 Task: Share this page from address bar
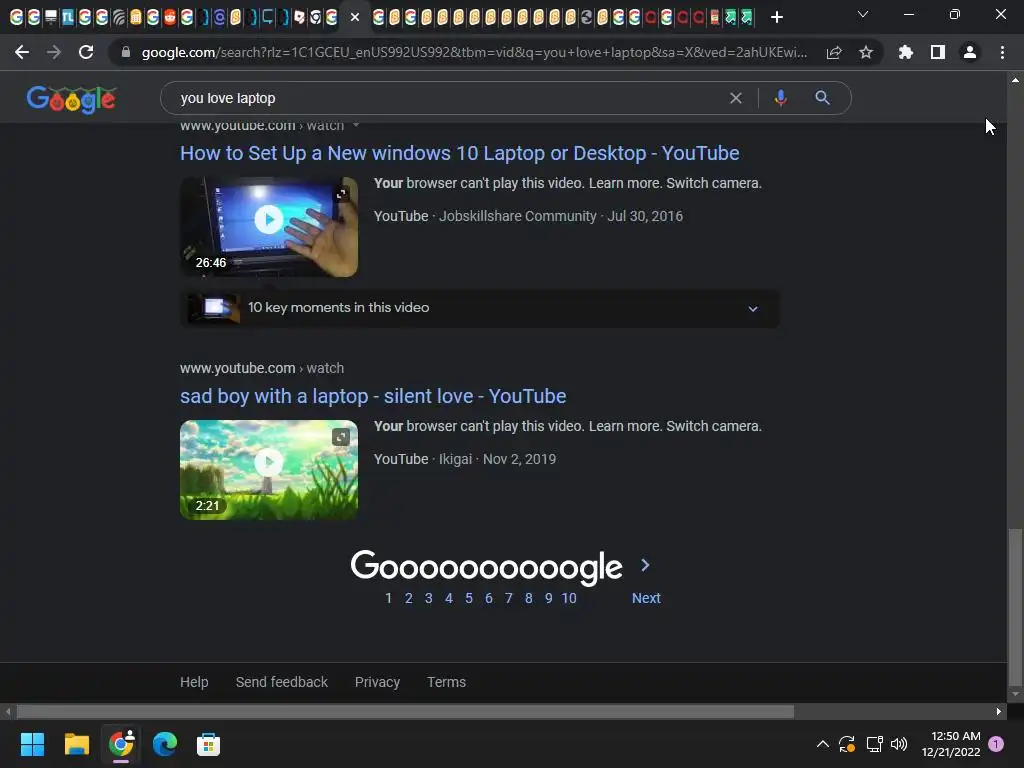[x=834, y=52]
